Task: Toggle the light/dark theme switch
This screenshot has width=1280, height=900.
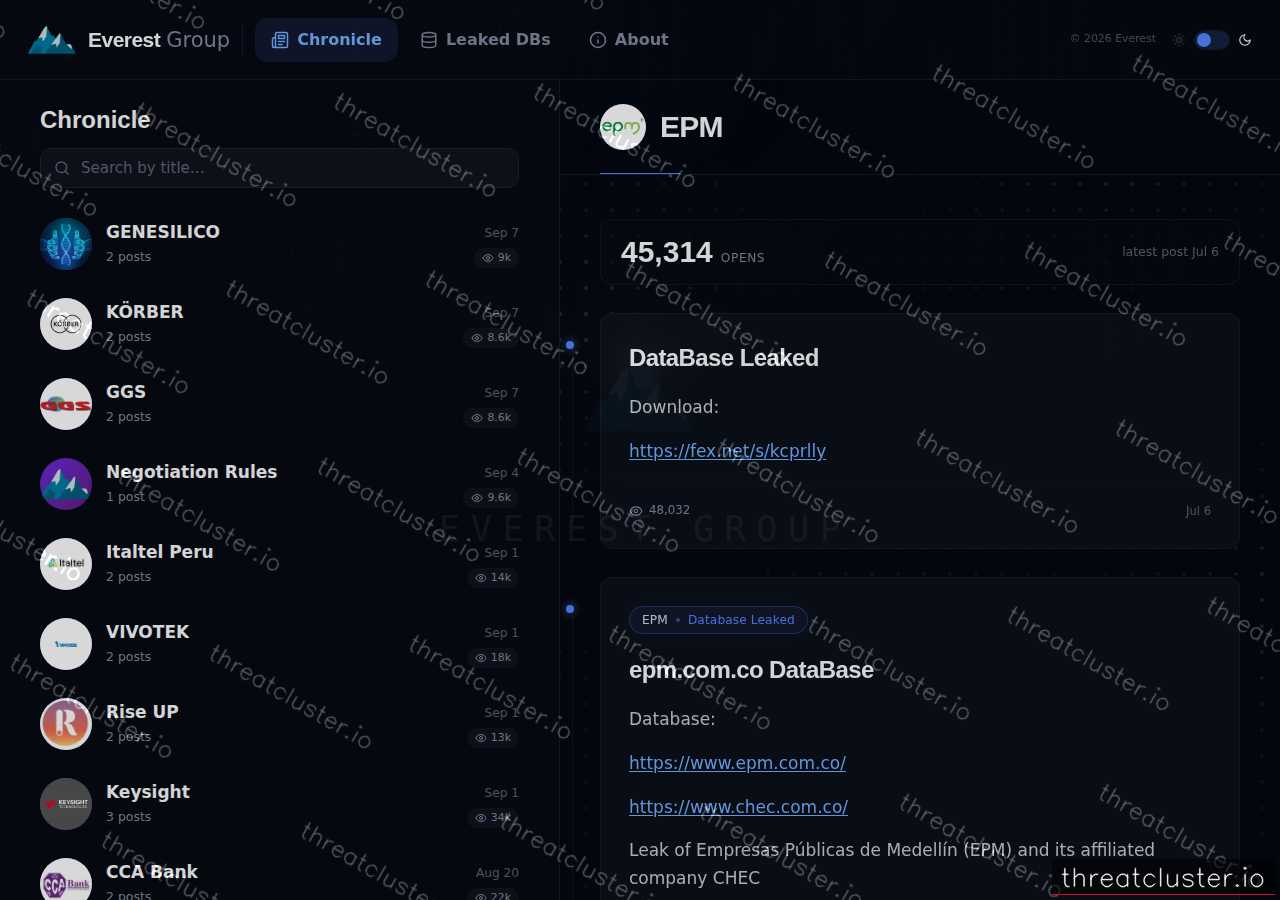Action: (1211, 40)
